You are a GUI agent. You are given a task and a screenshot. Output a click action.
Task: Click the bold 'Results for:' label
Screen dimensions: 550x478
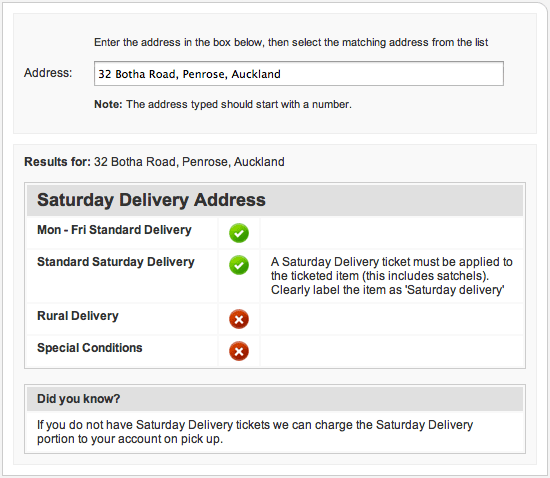point(57,162)
